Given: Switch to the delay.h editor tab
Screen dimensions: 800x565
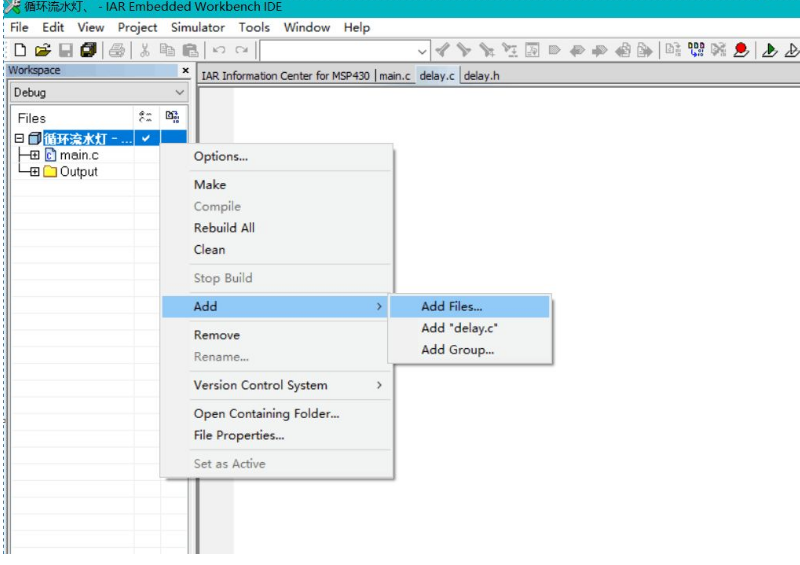Looking at the screenshot, I should (482, 76).
